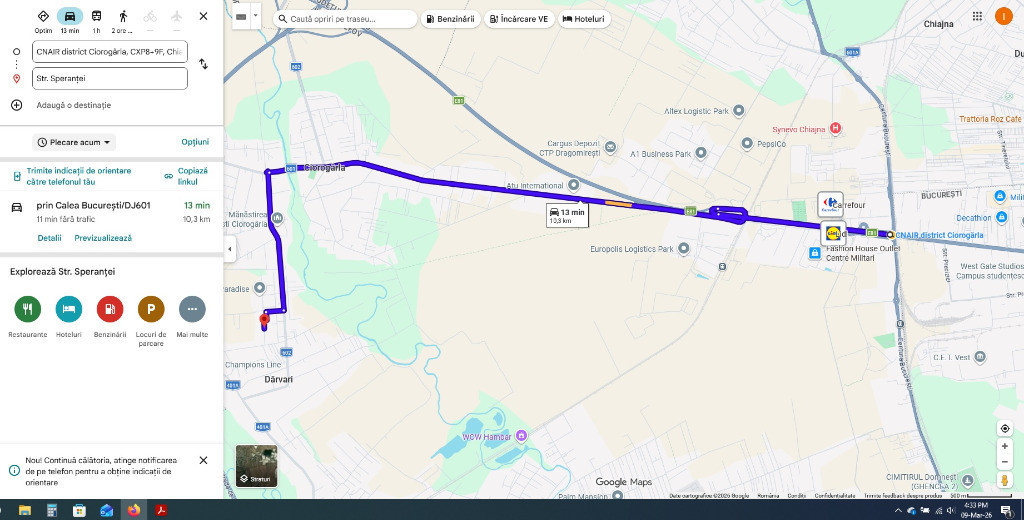Expand the Plecare acum dropdown
Screen dimensions: 1024x520
tap(74, 142)
